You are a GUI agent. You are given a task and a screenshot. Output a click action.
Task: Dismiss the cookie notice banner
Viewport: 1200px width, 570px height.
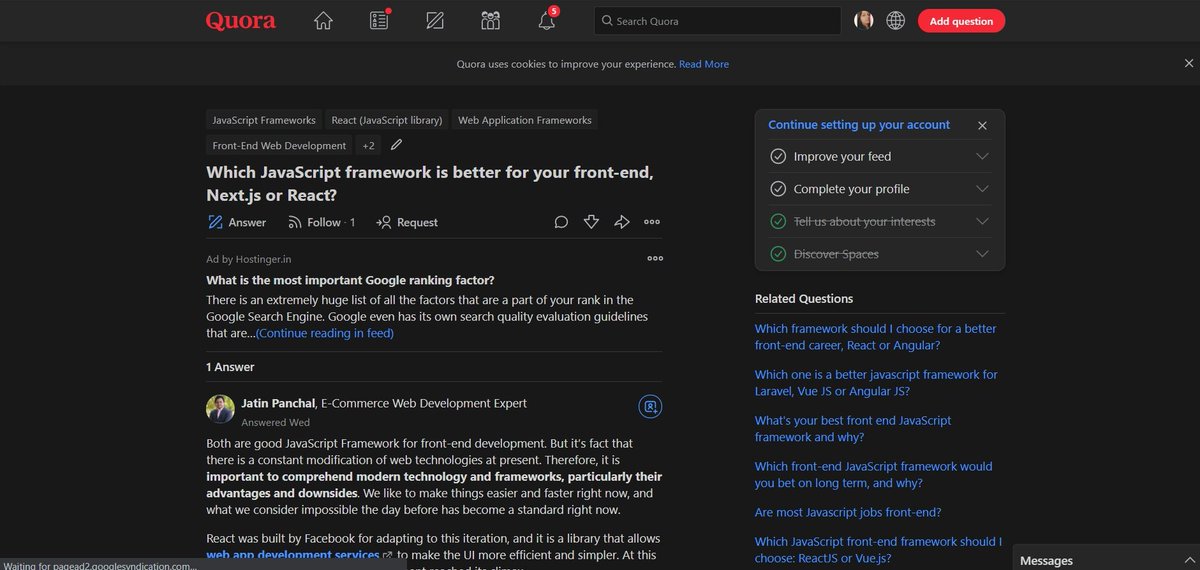click(x=1187, y=64)
